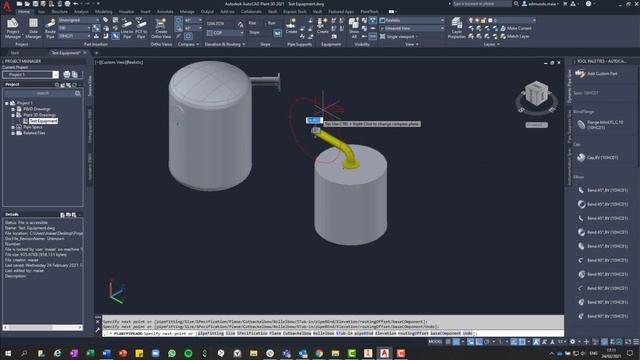This screenshot has height=360, width=640.
Task: Open the Home ribbon tab
Action: click(x=24, y=12)
